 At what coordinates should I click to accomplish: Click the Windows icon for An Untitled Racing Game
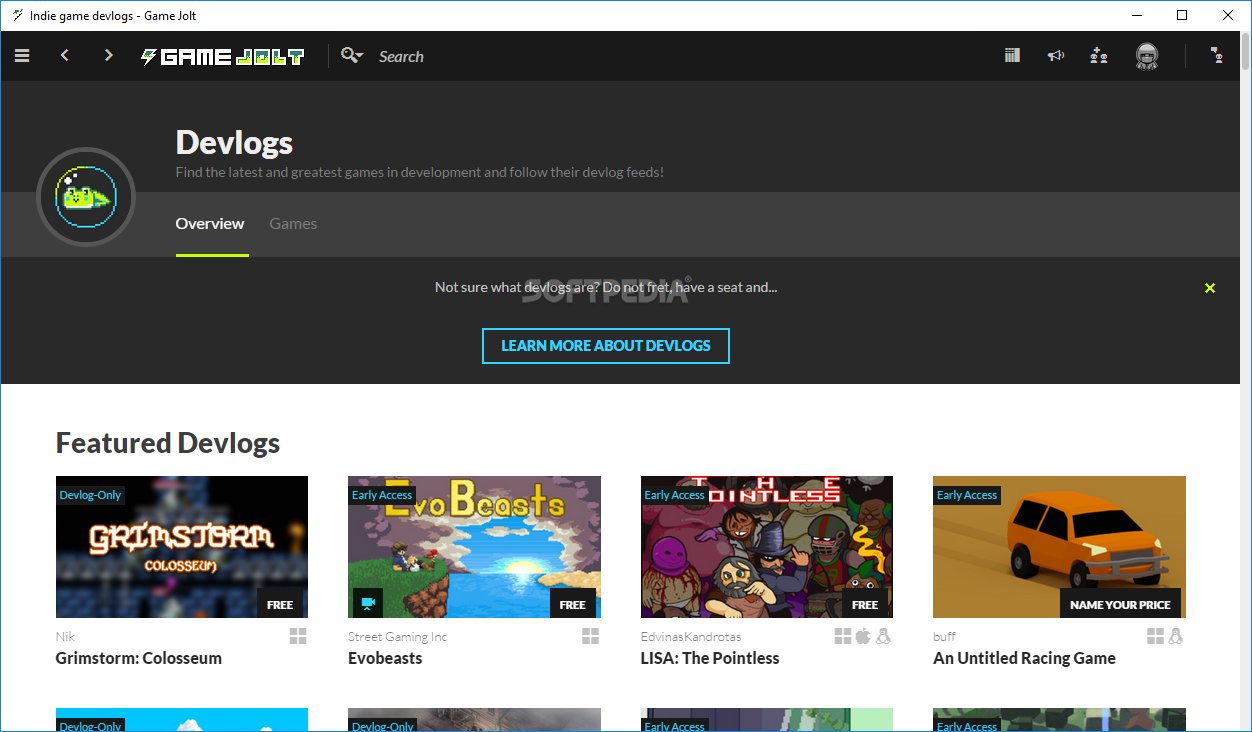coord(1156,636)
